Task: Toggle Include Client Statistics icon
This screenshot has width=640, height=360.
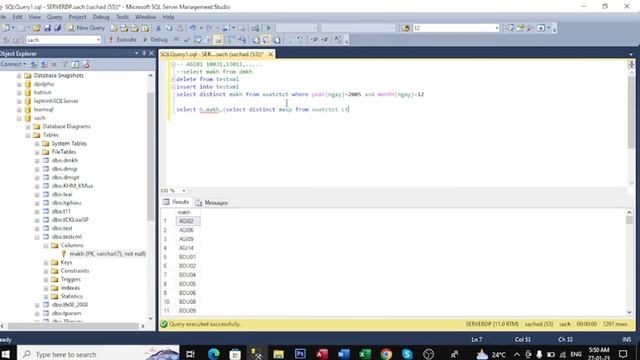Action: pos(242,40)
